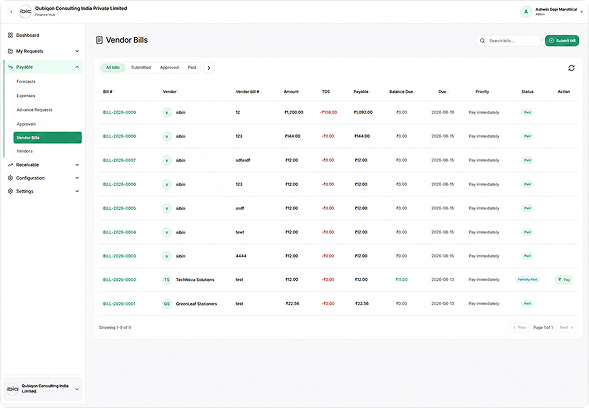589x408 pixels.
Task: Click the TS avatar for TechNova Solutions
Action: pyautogui.click(x=167, y=280)
